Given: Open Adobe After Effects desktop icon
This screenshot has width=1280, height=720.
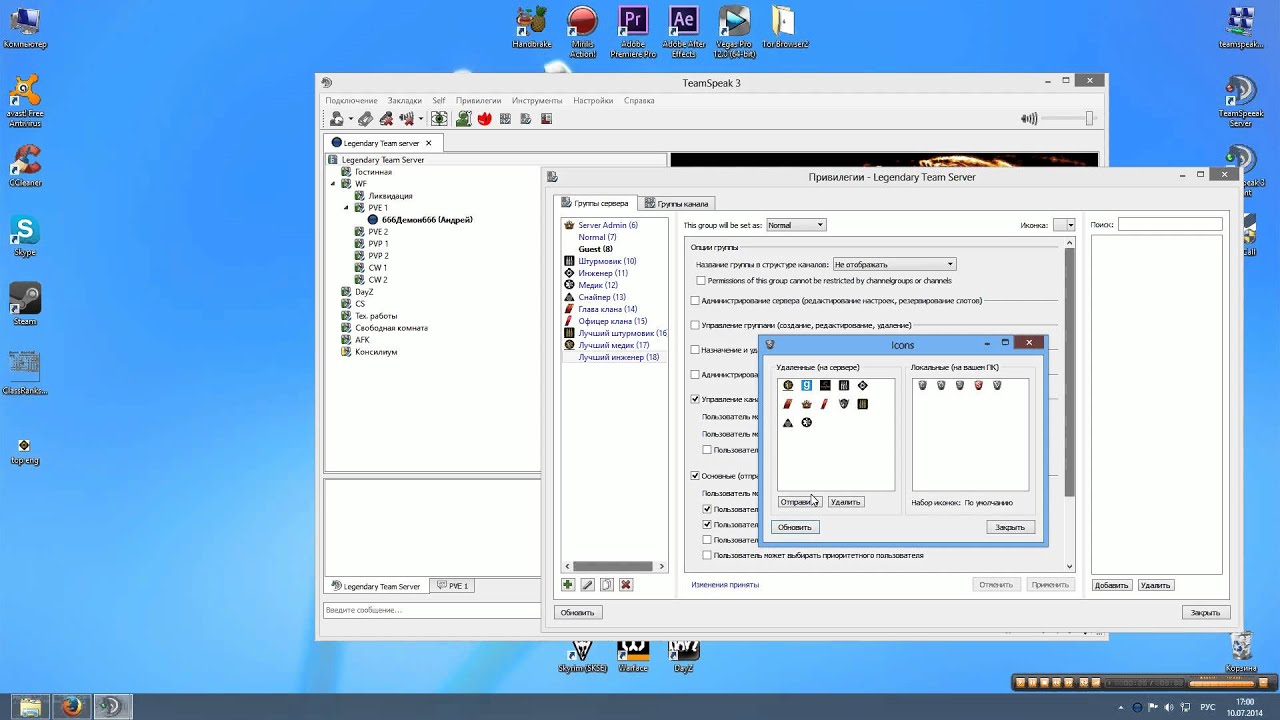Looking at the screenshot, I should (683, 32).
